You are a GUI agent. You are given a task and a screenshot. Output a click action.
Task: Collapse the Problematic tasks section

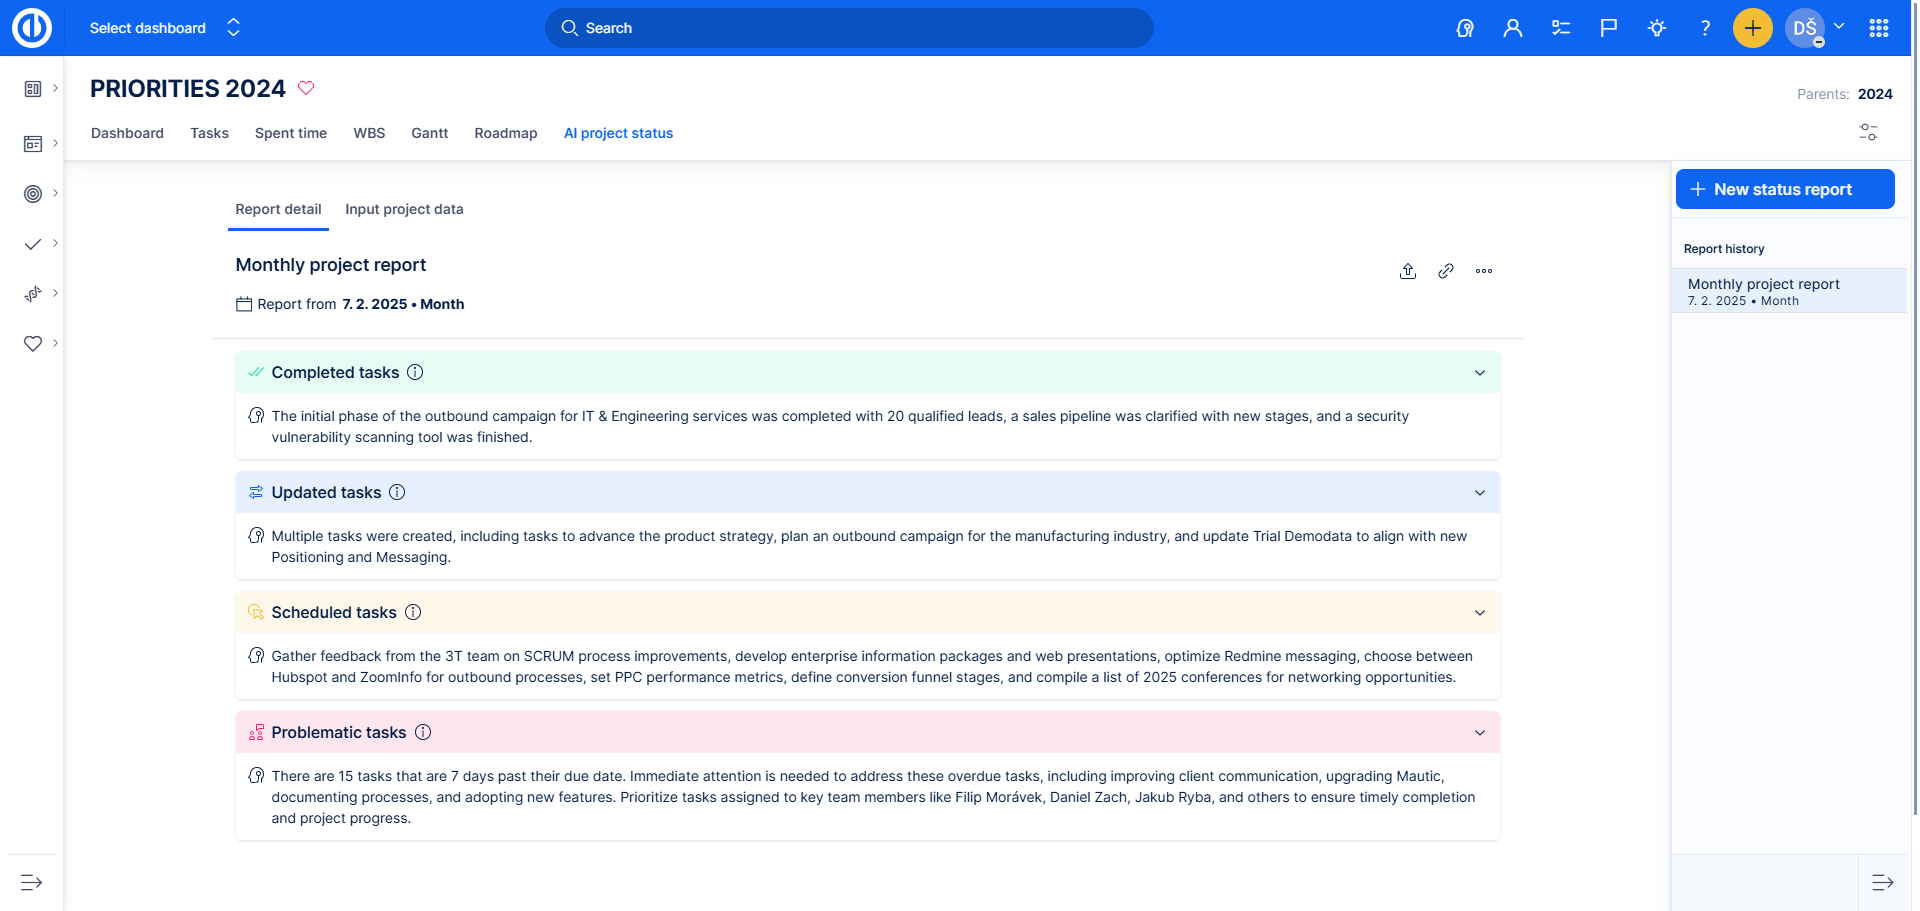click(x=1479, y=733)
